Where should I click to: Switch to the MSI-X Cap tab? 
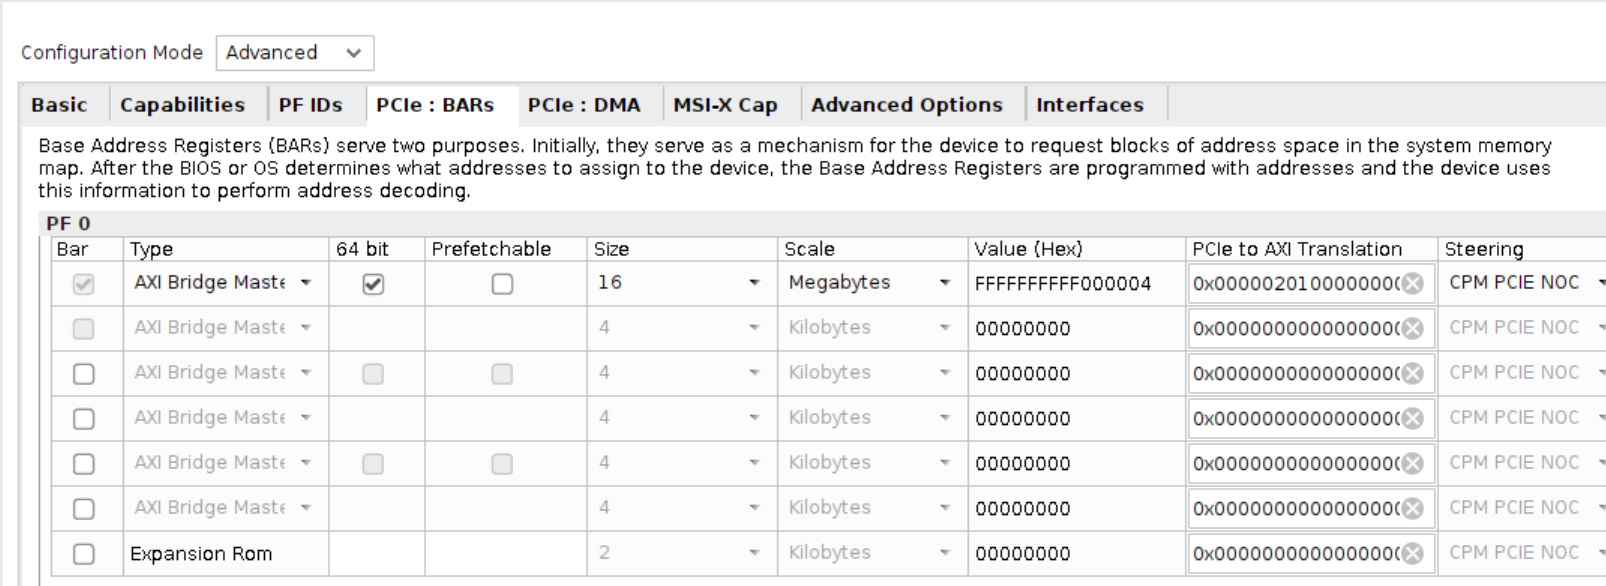[x=725, y=105]
